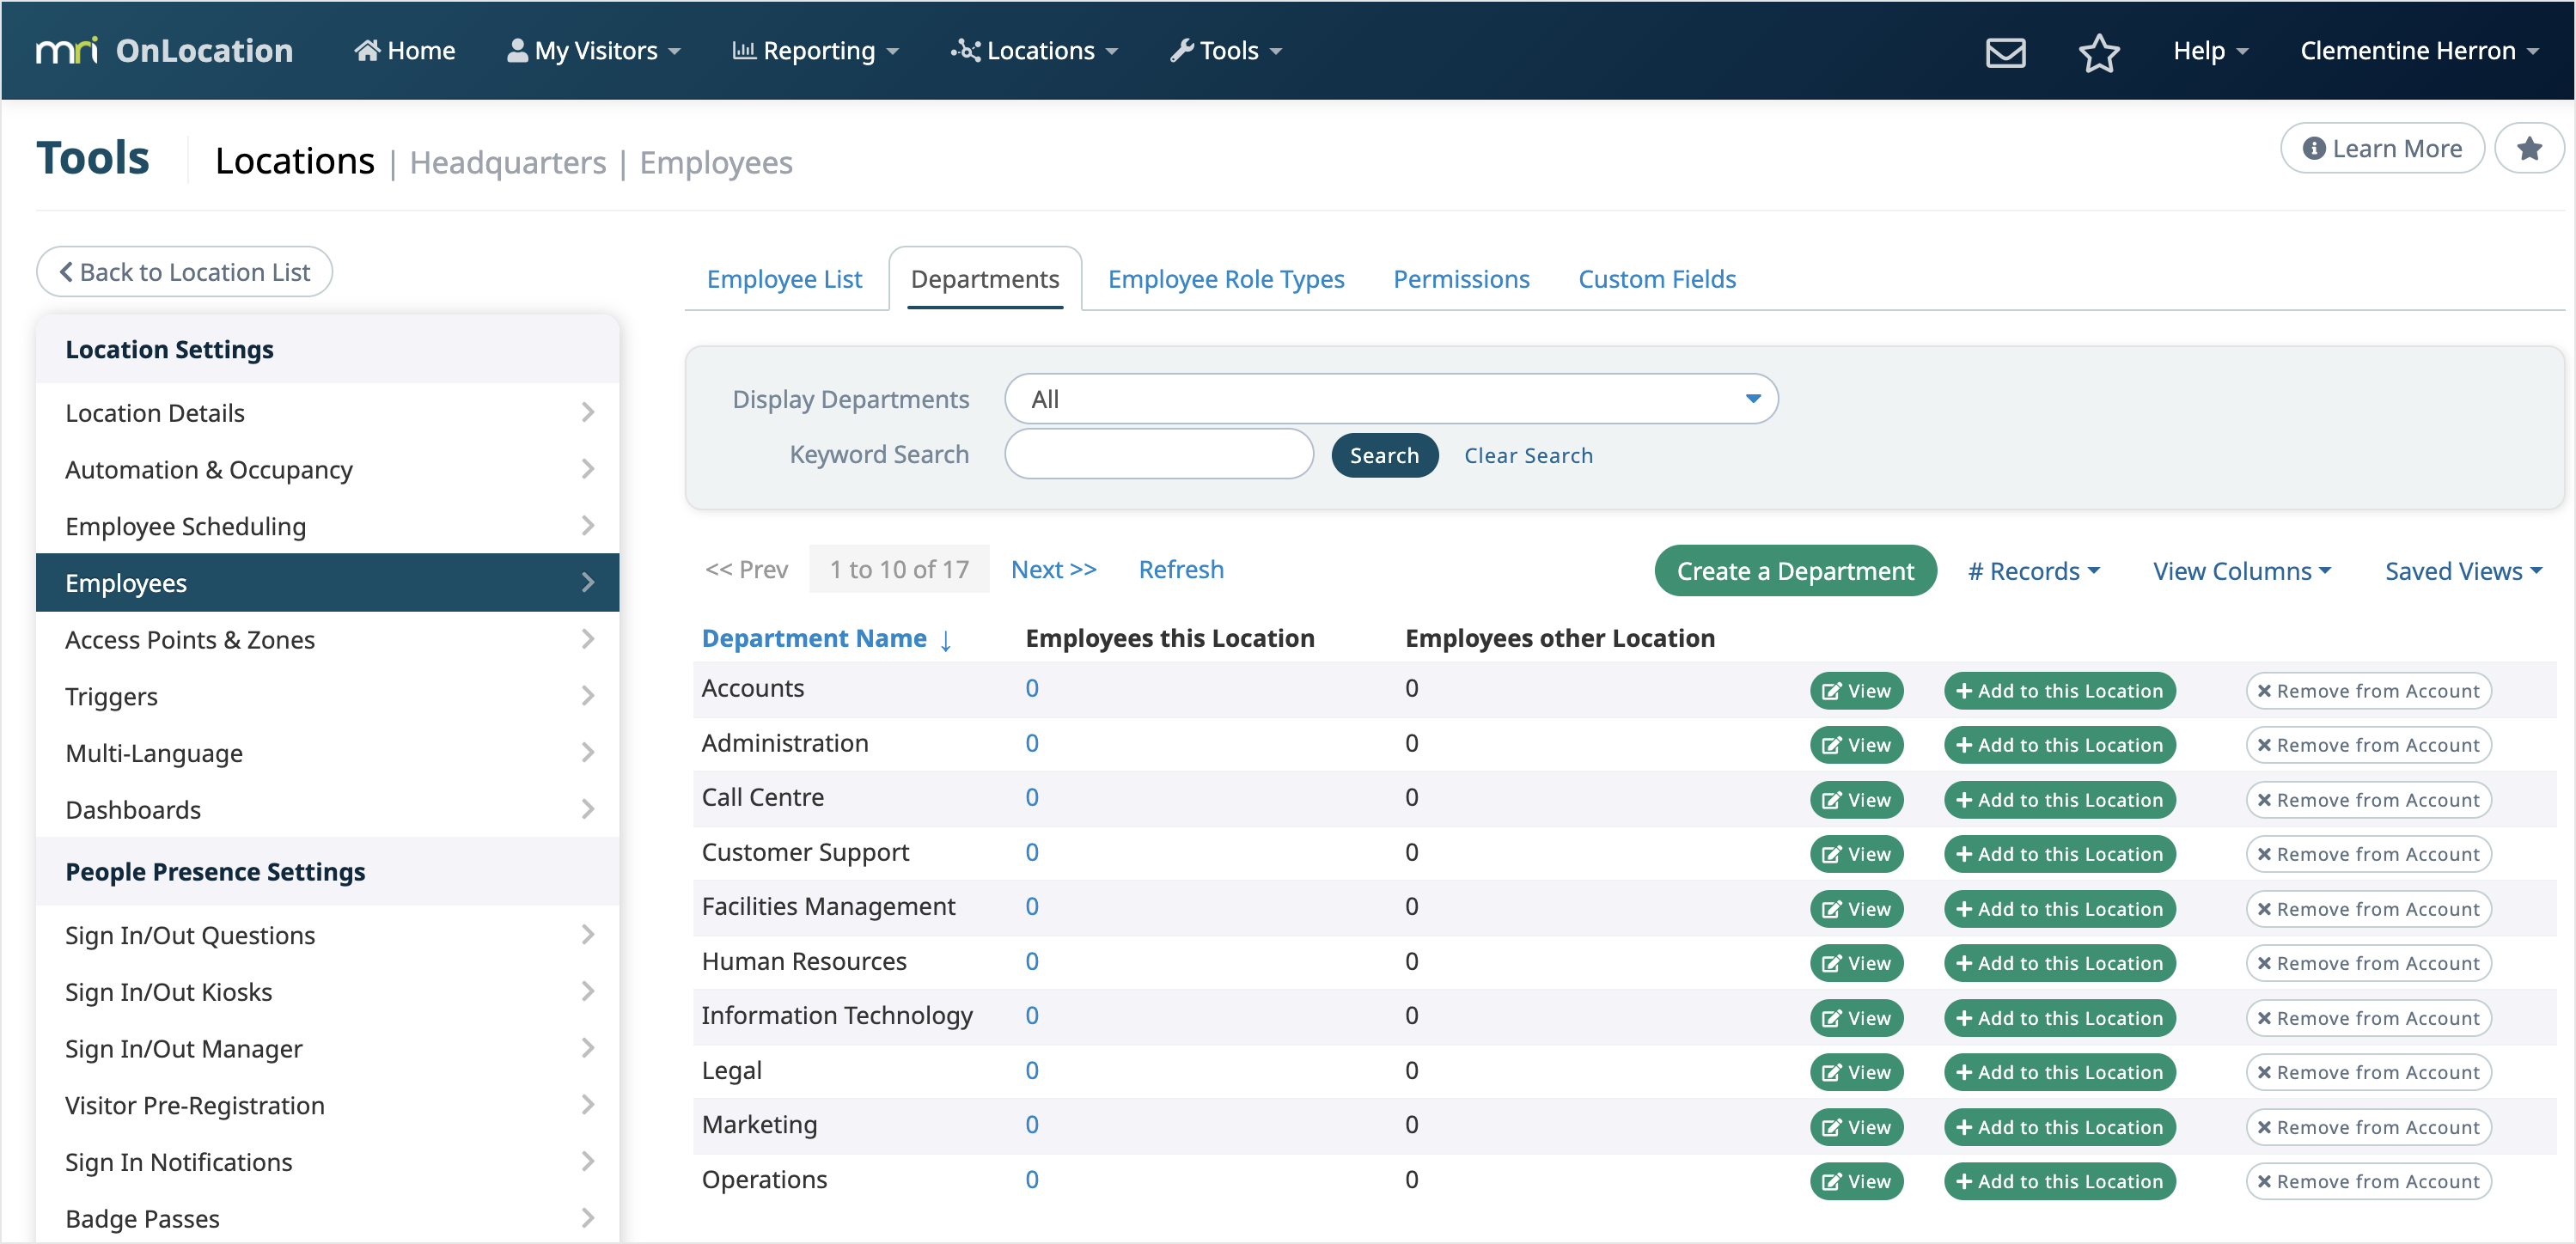Click Create a Department button
This screenshot has height=1244, width=2576.
click(1795, 571)
